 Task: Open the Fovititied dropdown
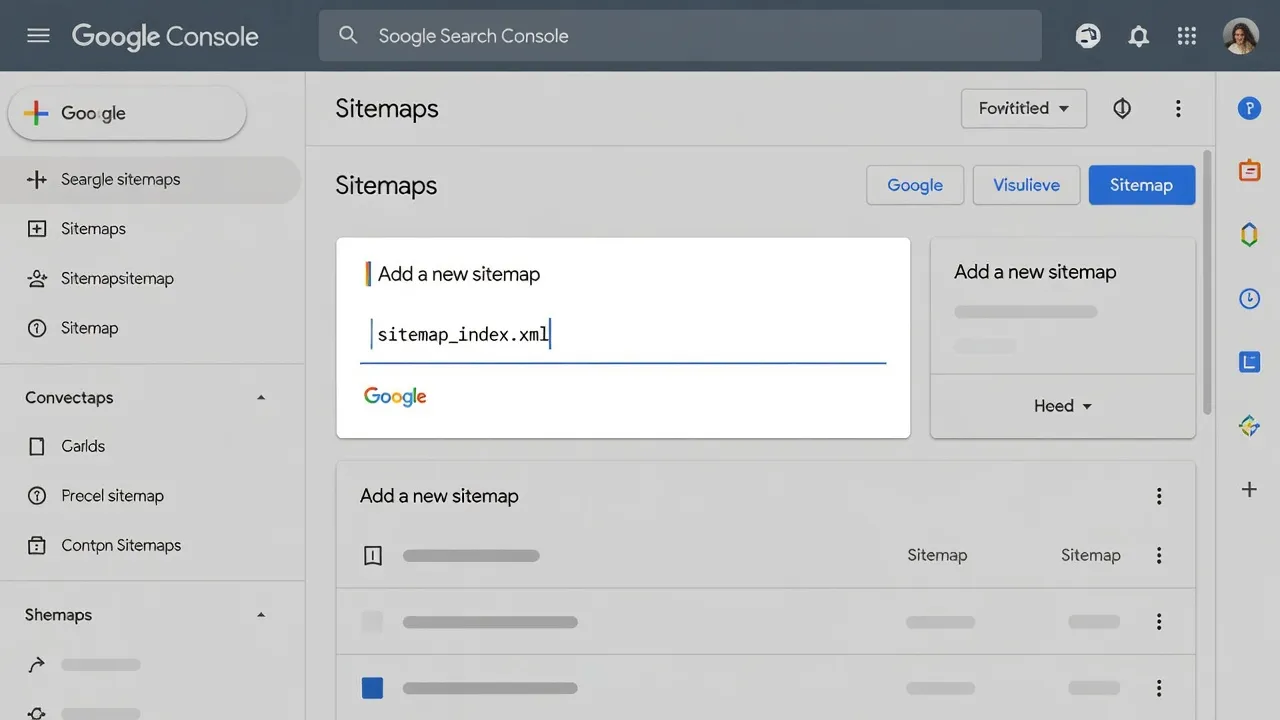[x=1024, y=108]
